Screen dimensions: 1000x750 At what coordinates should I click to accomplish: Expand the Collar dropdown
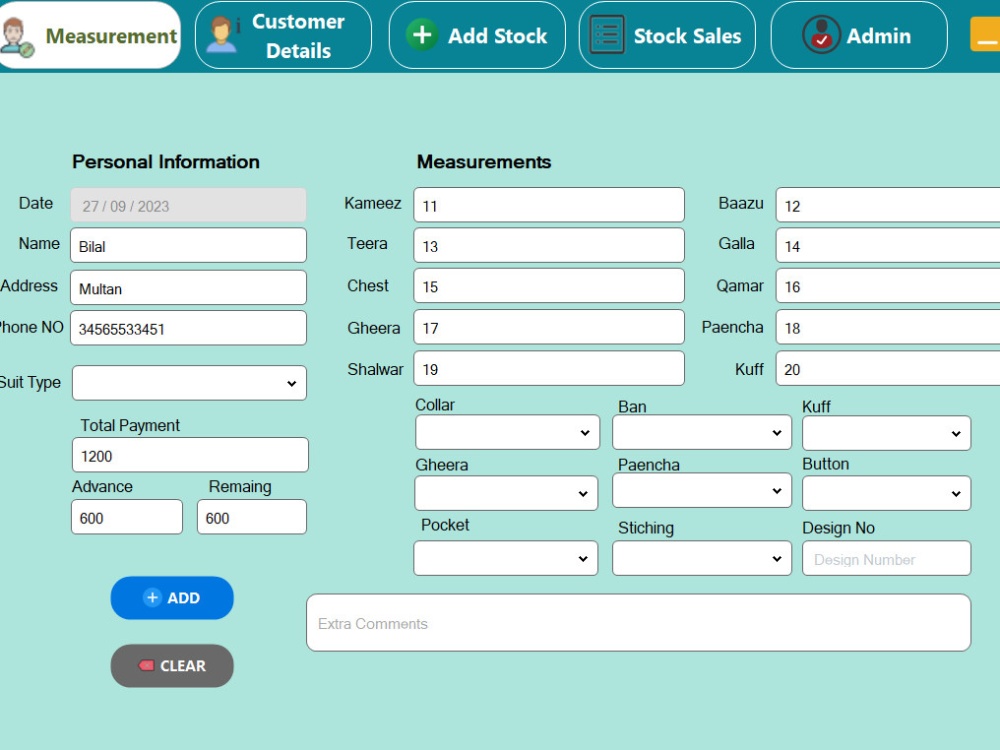coord(508,432)
